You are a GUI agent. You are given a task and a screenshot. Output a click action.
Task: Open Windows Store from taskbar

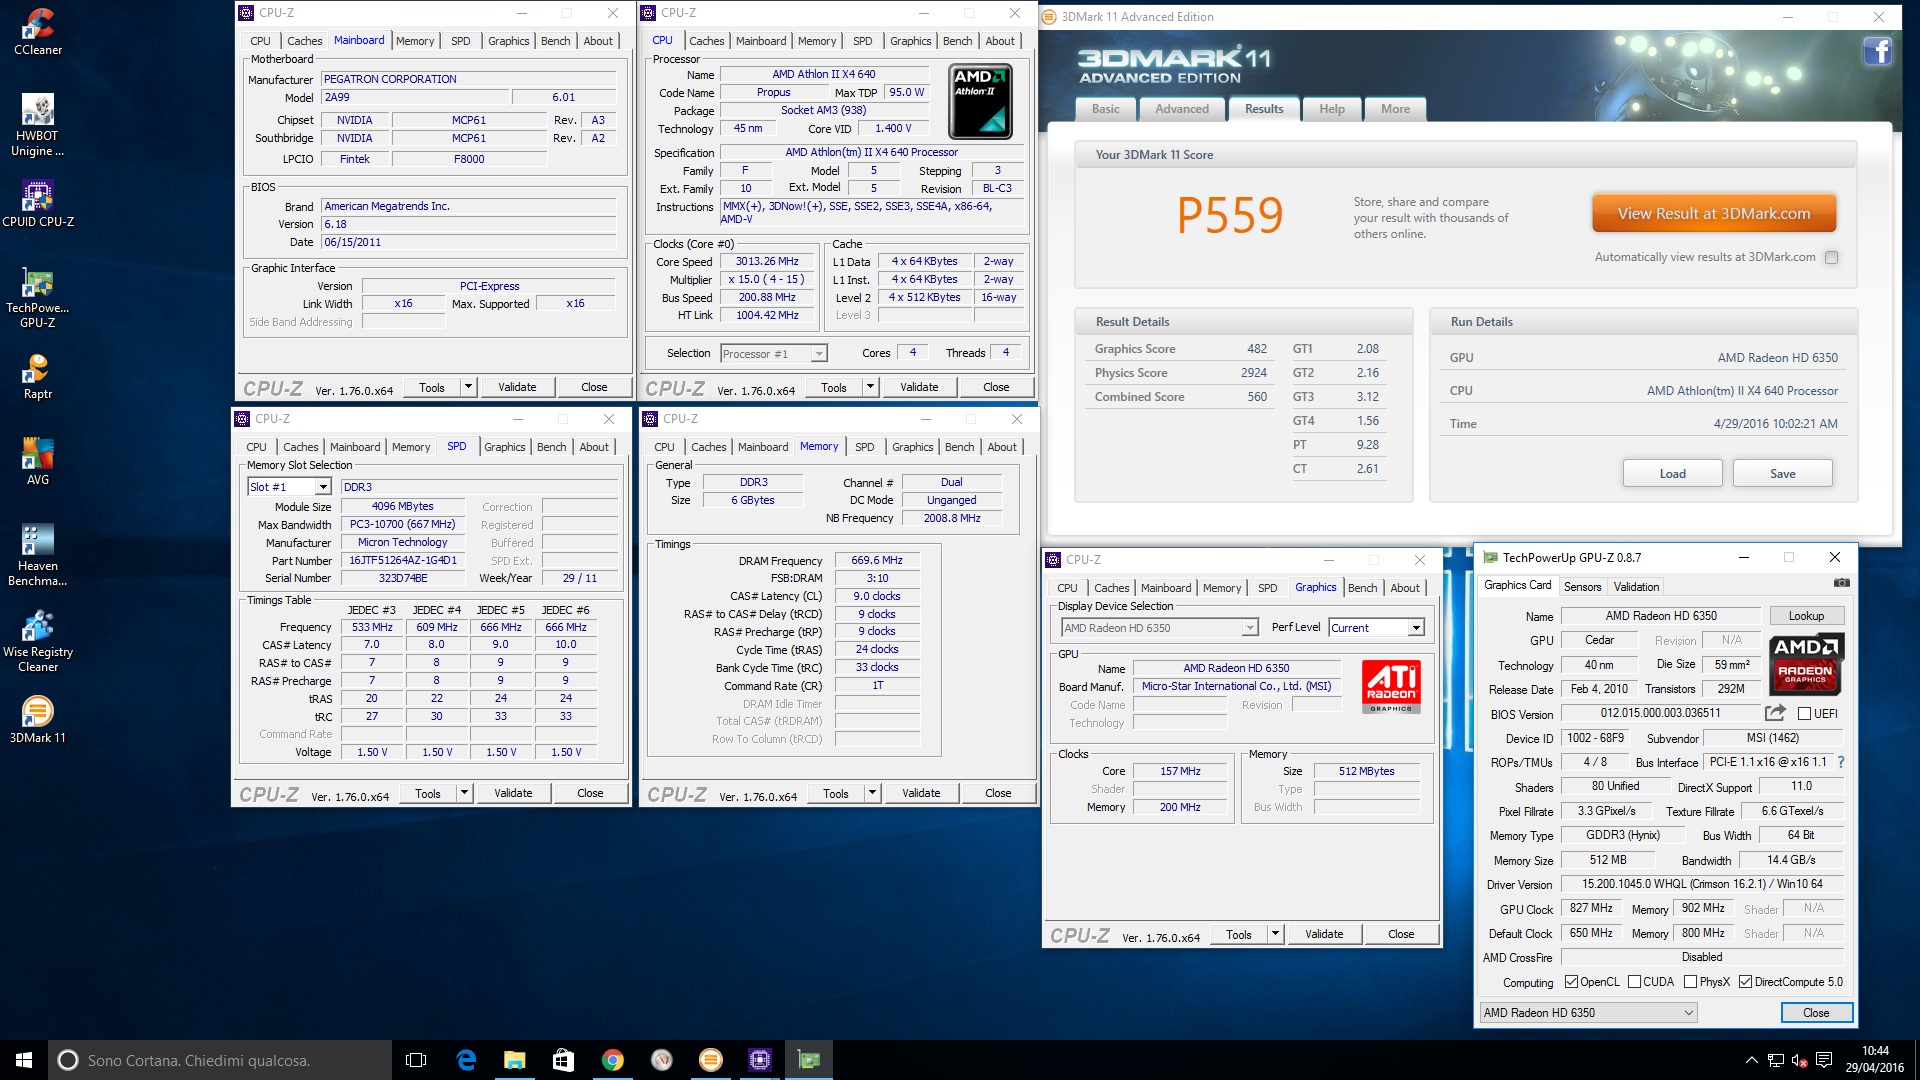(x=563, y=1060)
